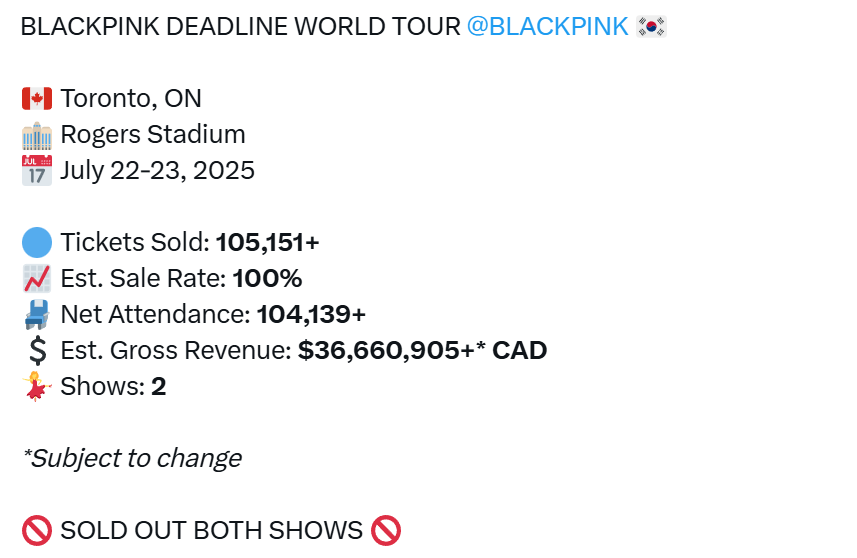Click the Toronto, ON location text
This screenshot has height=558, width=857.
pos(131,98)
